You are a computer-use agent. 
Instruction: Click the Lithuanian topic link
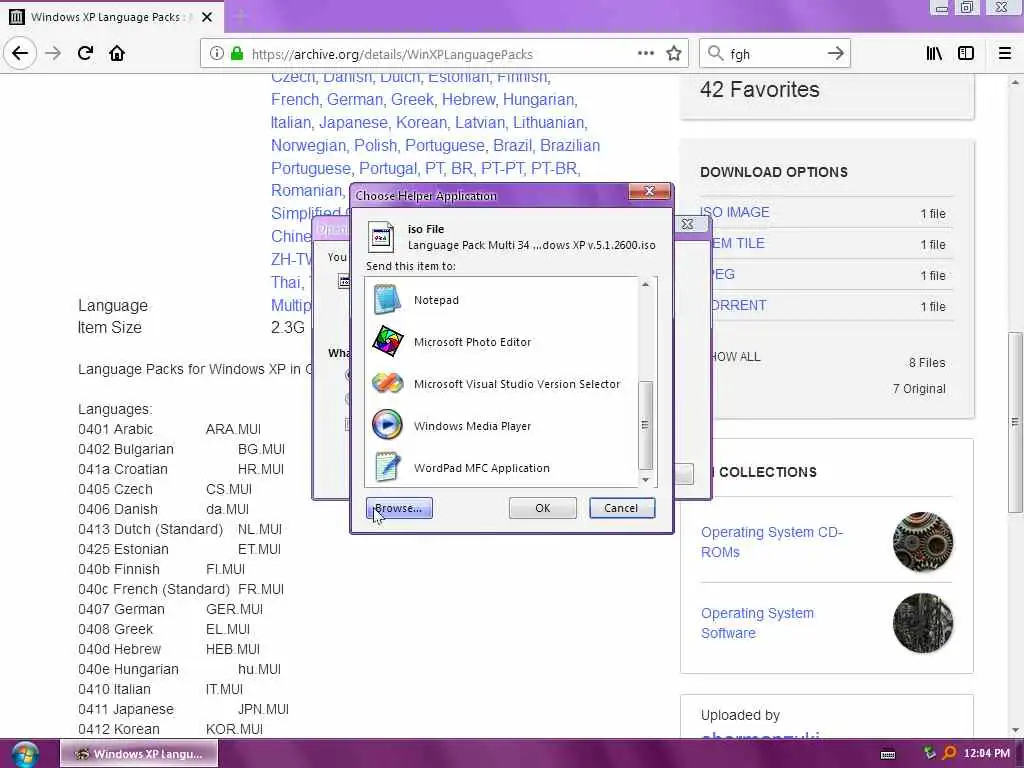tap(549, 122)
